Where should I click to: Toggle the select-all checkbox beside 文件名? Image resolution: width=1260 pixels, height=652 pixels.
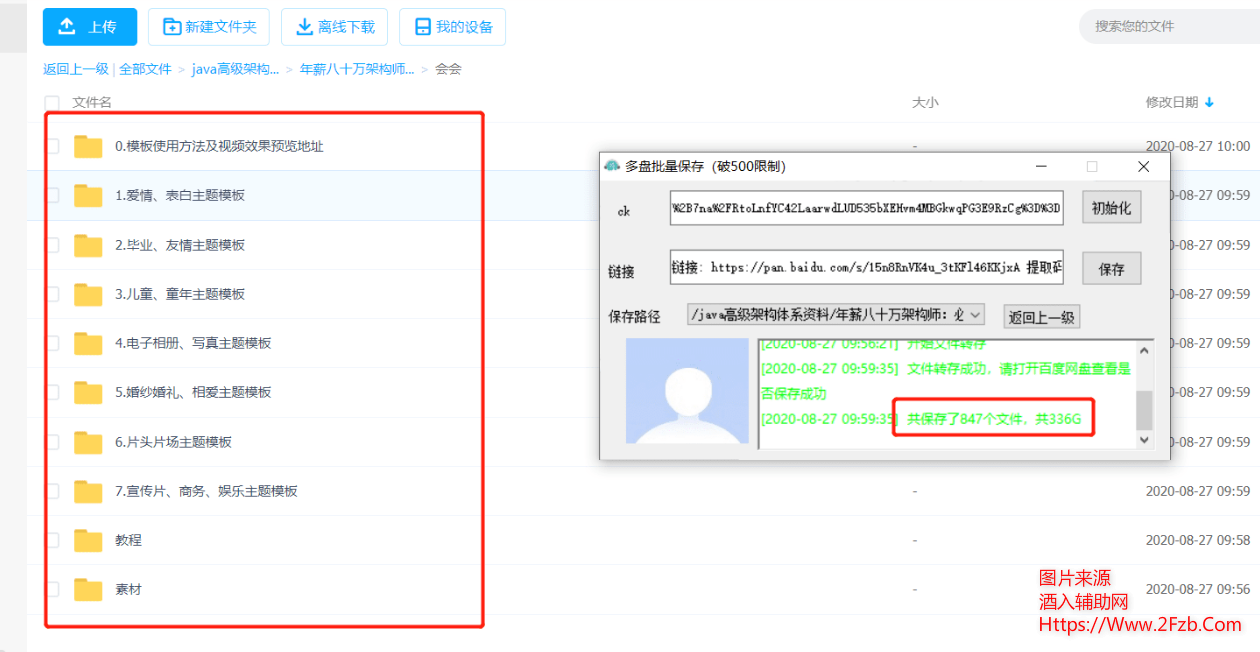pyautogui.click(x=52, y=102)
